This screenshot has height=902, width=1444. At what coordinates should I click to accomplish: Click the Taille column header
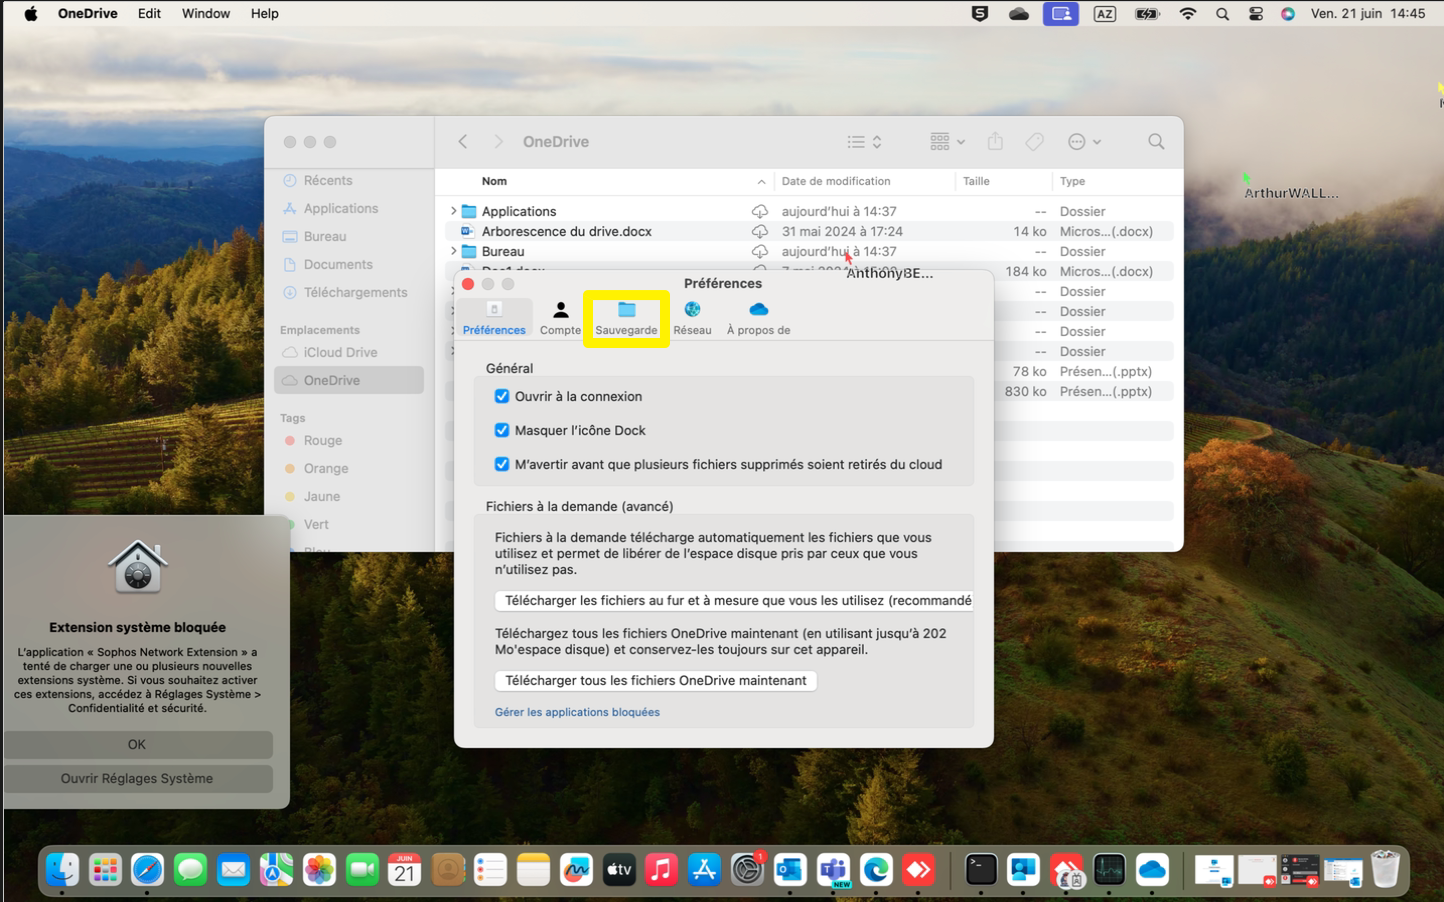pos(976,181)
